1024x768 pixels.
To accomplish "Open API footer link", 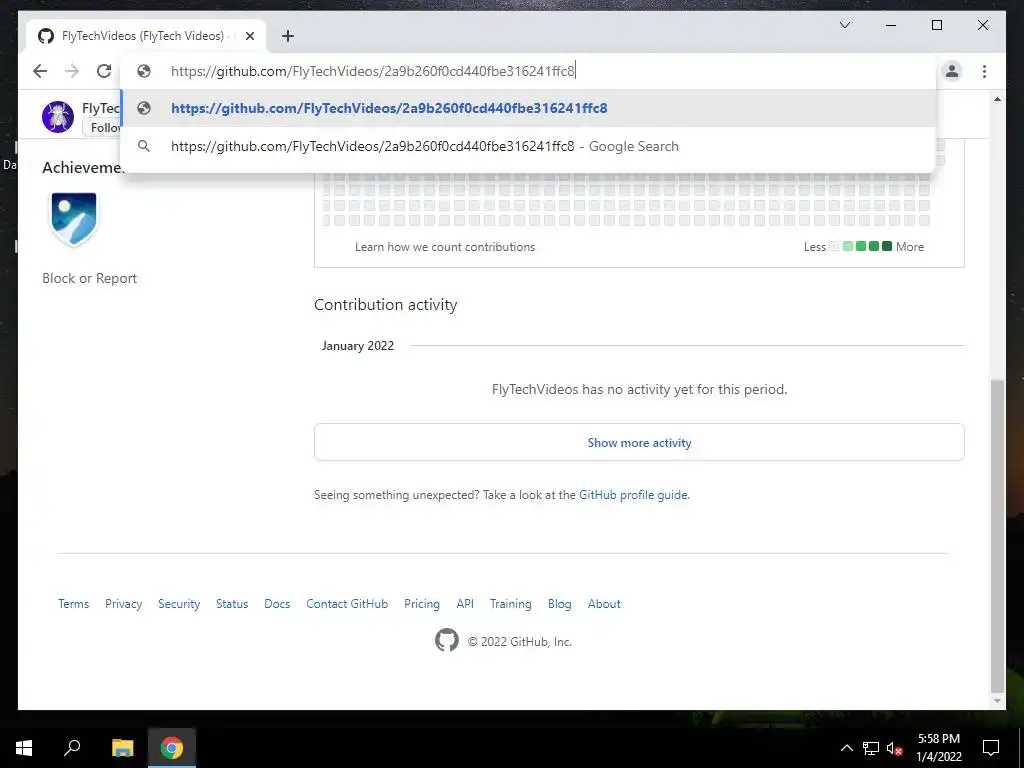I will (465, 604).
